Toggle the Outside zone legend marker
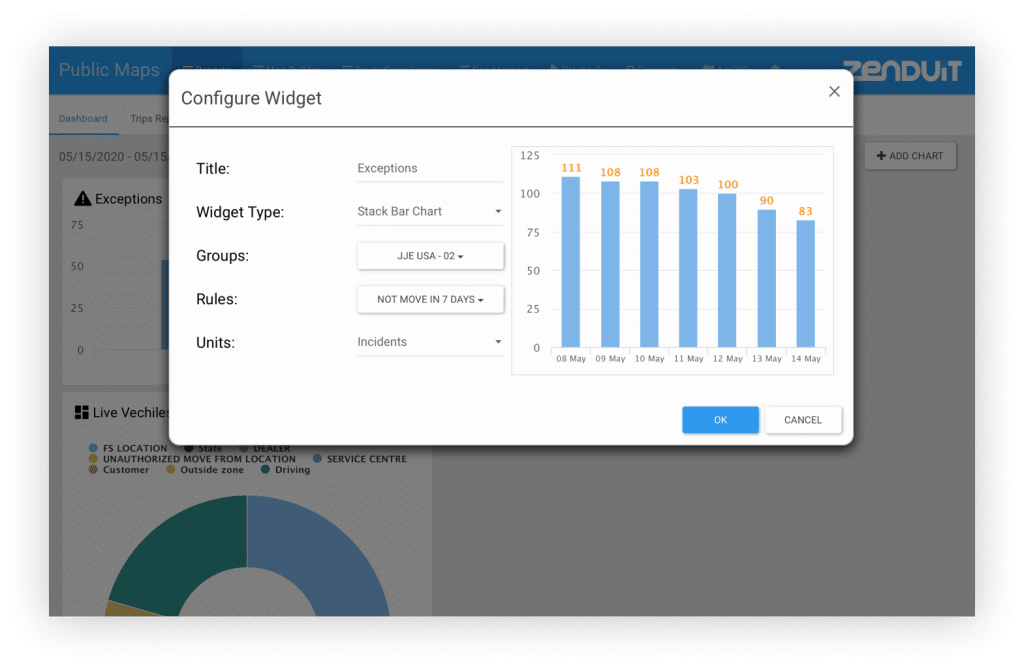Screen dimensions: 1024x668 point(171,470)
